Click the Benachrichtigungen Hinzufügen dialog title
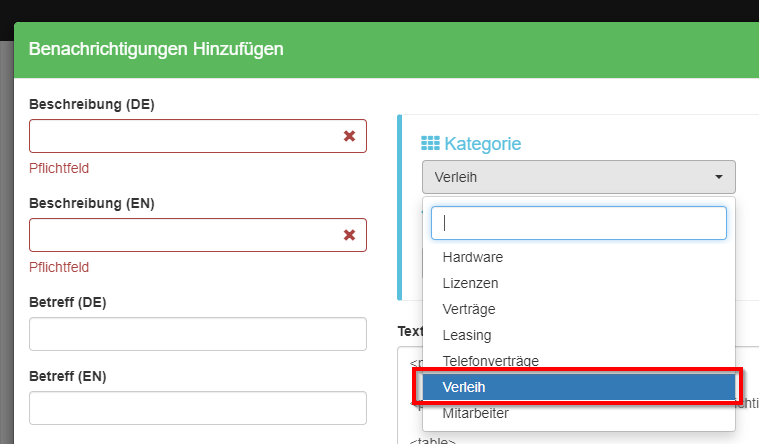 click(x=156, y=49)
